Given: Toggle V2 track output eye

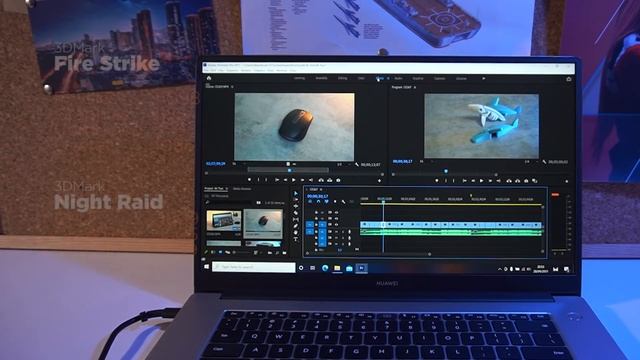Looking at the screenshot, I should click(x=336, y=218).
